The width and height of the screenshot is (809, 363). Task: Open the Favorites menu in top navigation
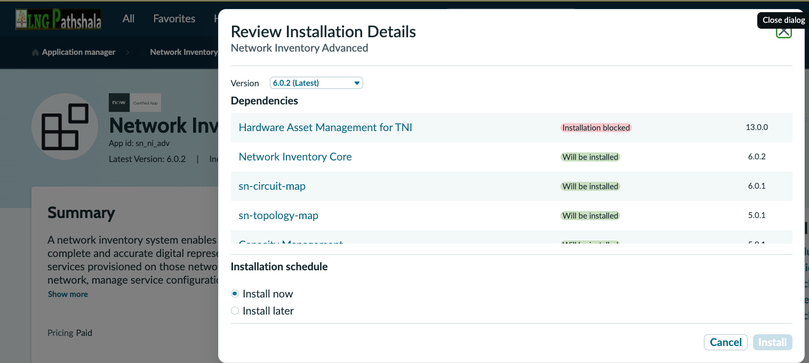pyautogui.click(x=174, y=19)
